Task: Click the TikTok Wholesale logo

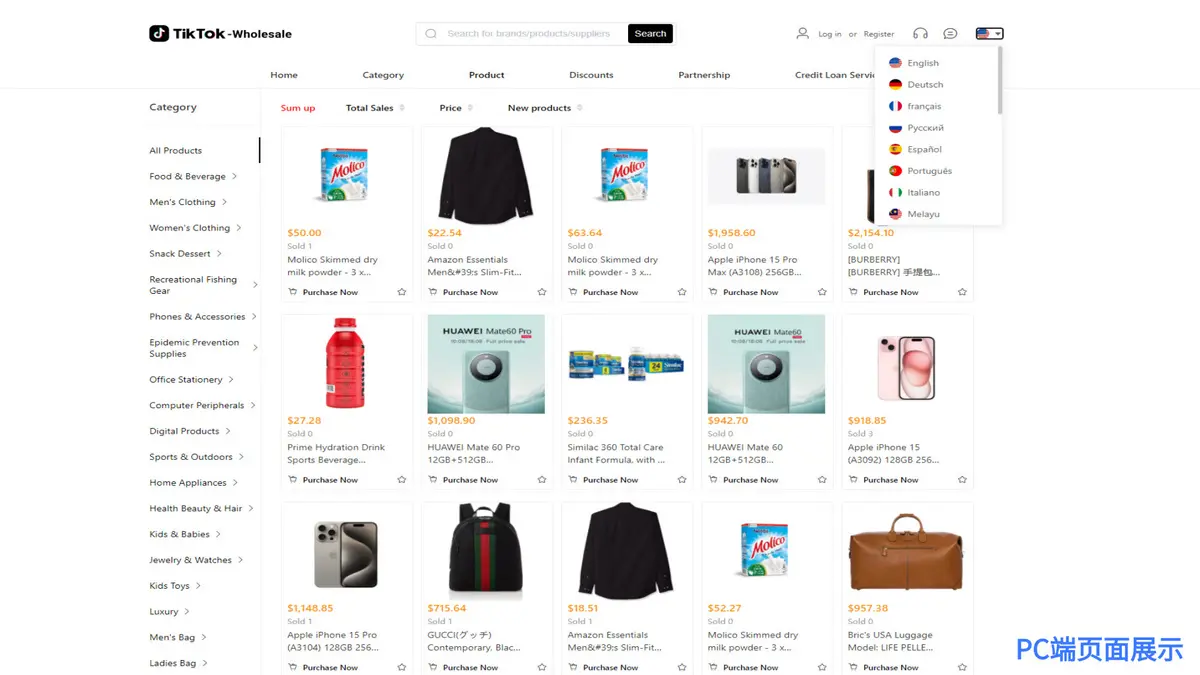Action: click(x=220, y=33)
